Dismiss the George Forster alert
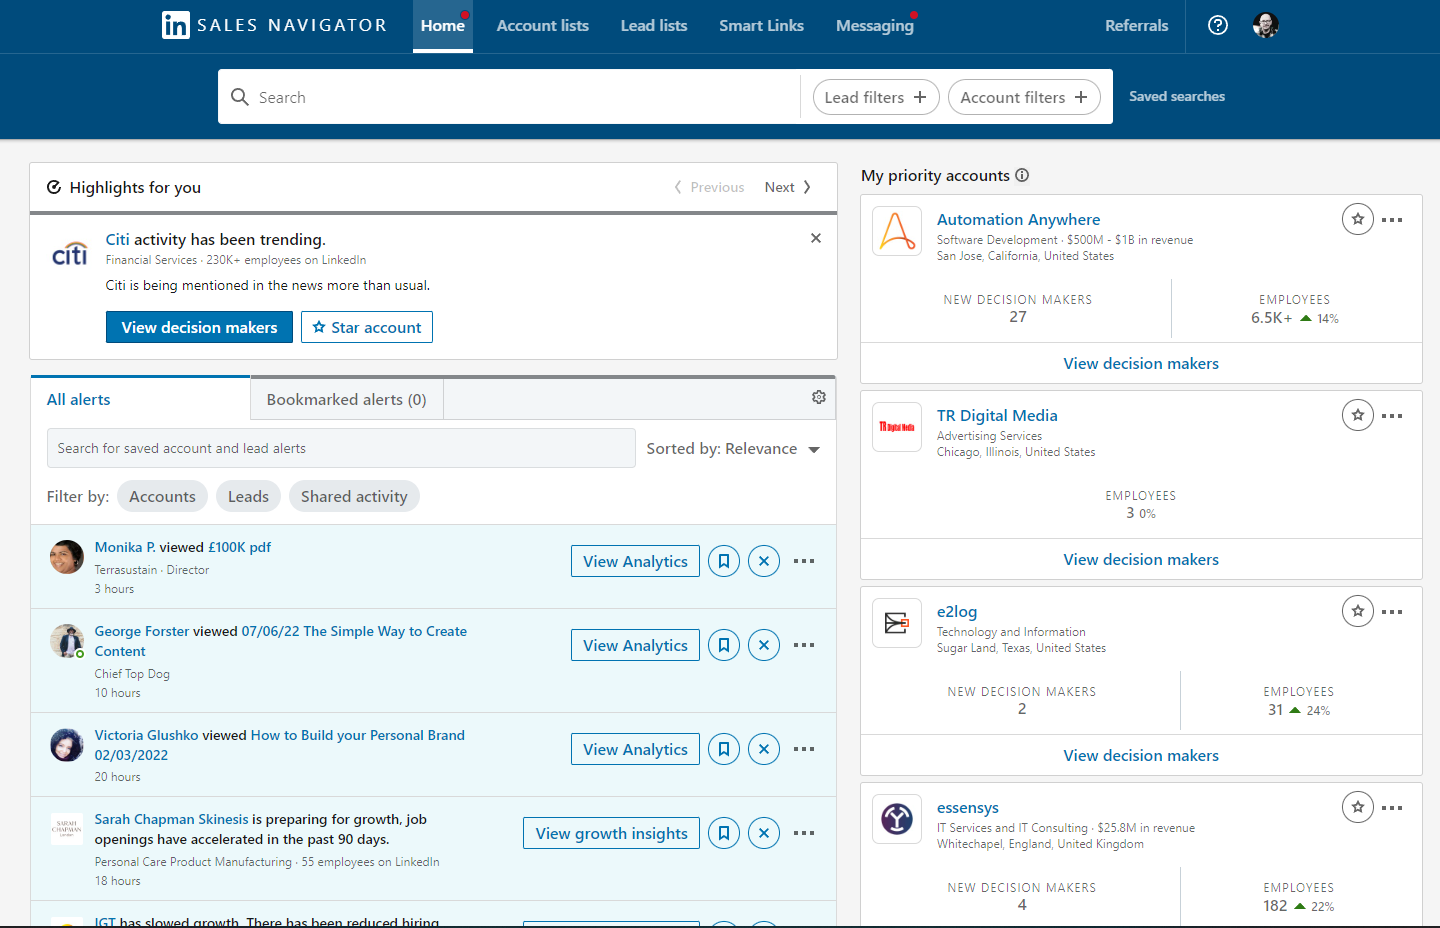 click(x=764, y=645)
